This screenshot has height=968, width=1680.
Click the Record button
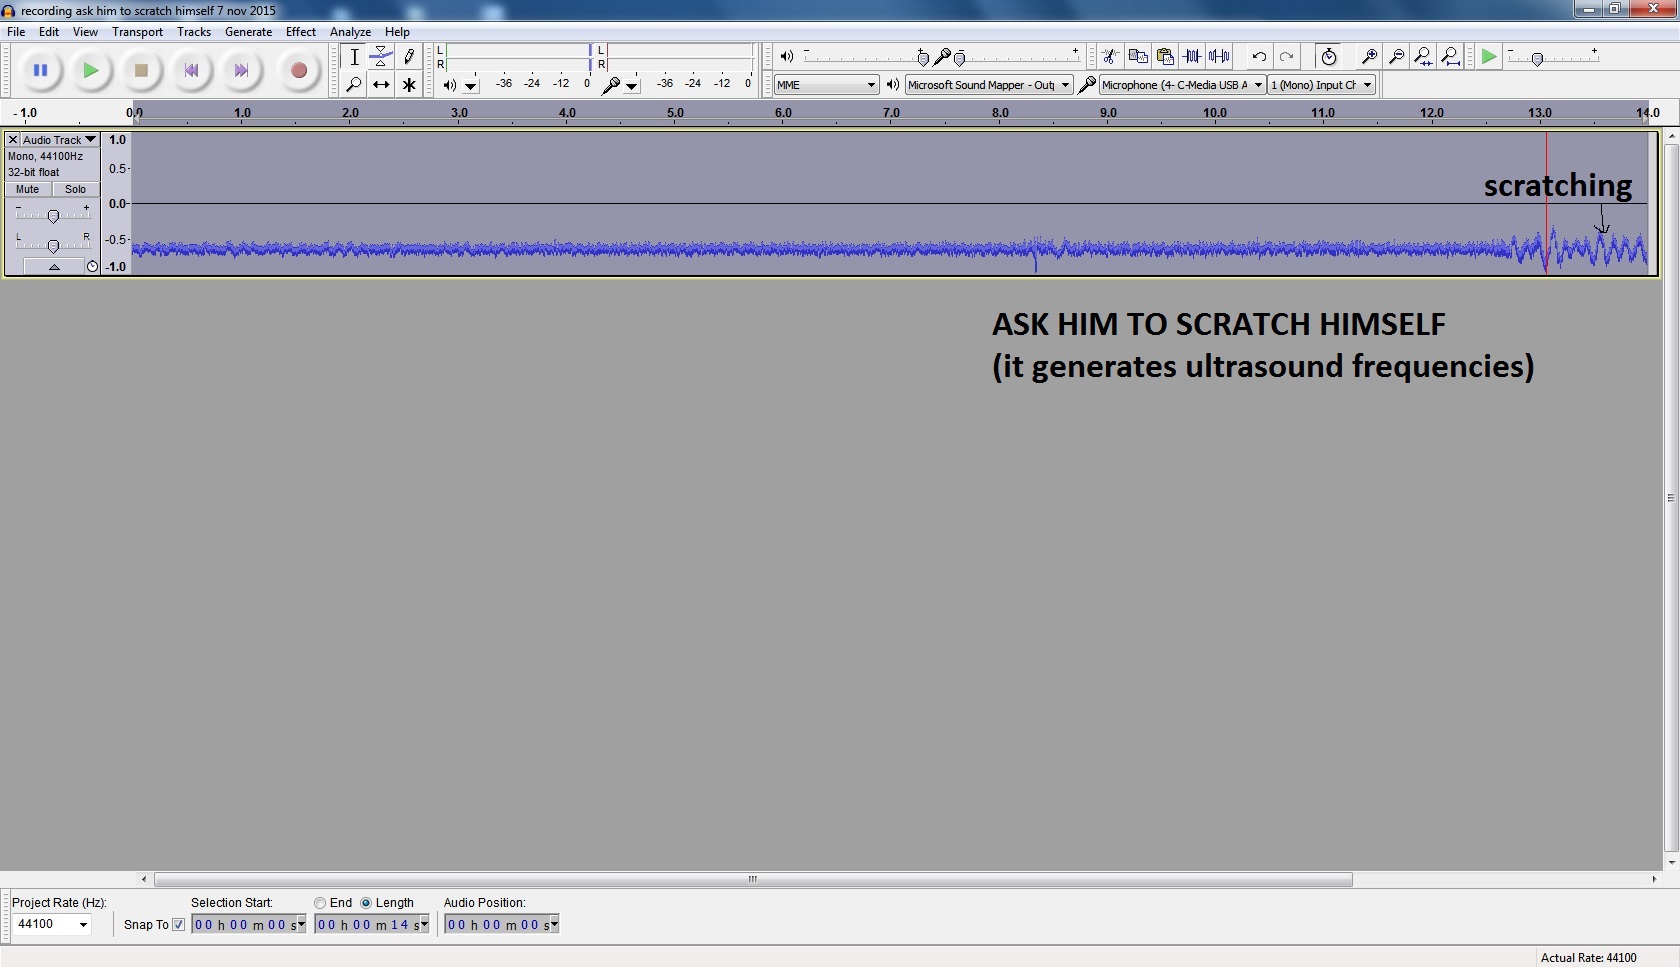pos(298,71)
